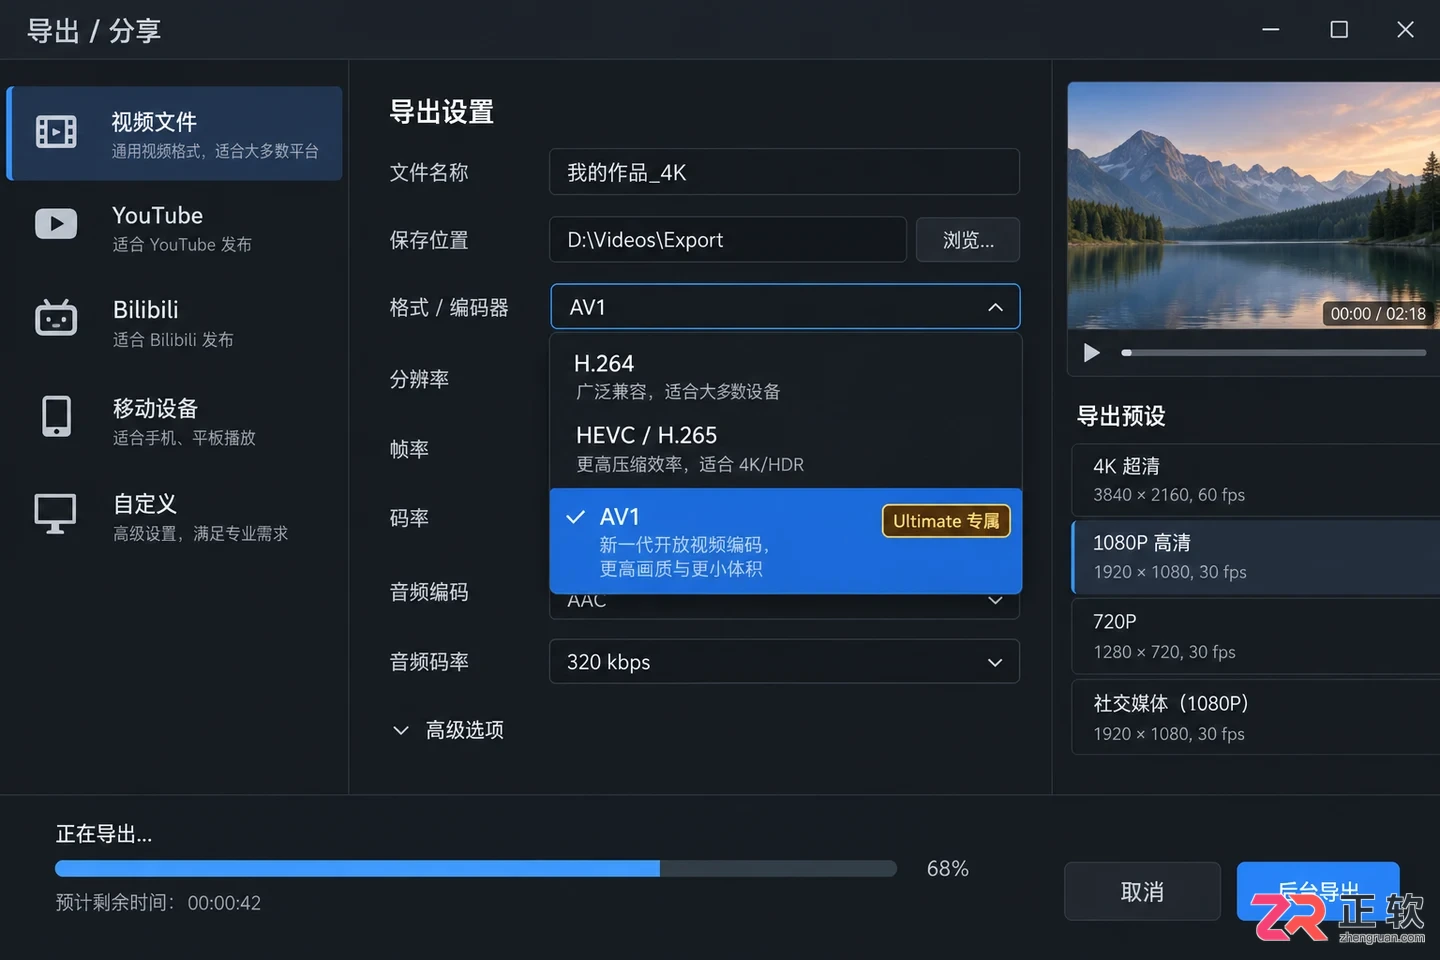Click the 68% progress percentage
Screen dimensions: 1440x960
[x=948, y=869]
